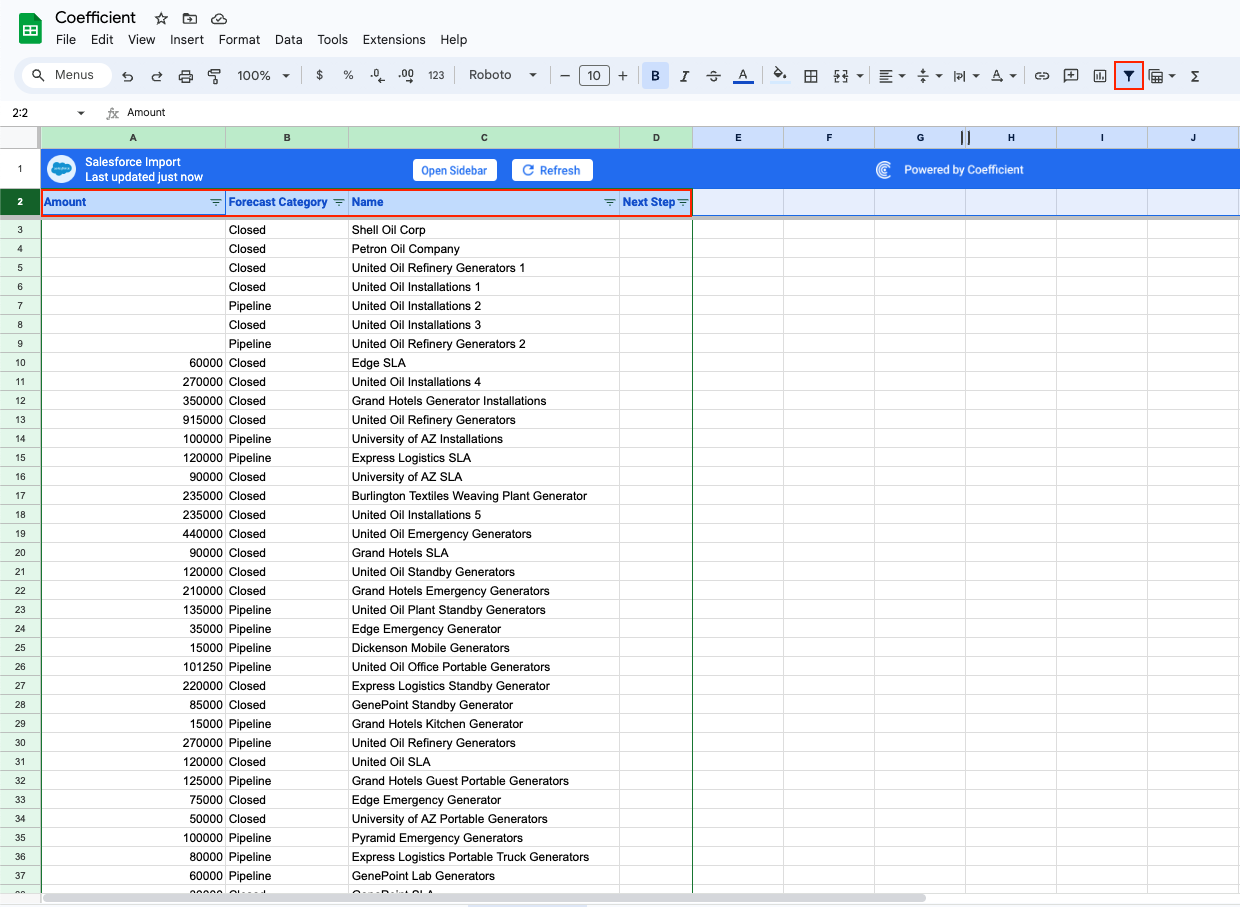Click the Refresh button
This screenshot has width=1240, height=907.
552,170
